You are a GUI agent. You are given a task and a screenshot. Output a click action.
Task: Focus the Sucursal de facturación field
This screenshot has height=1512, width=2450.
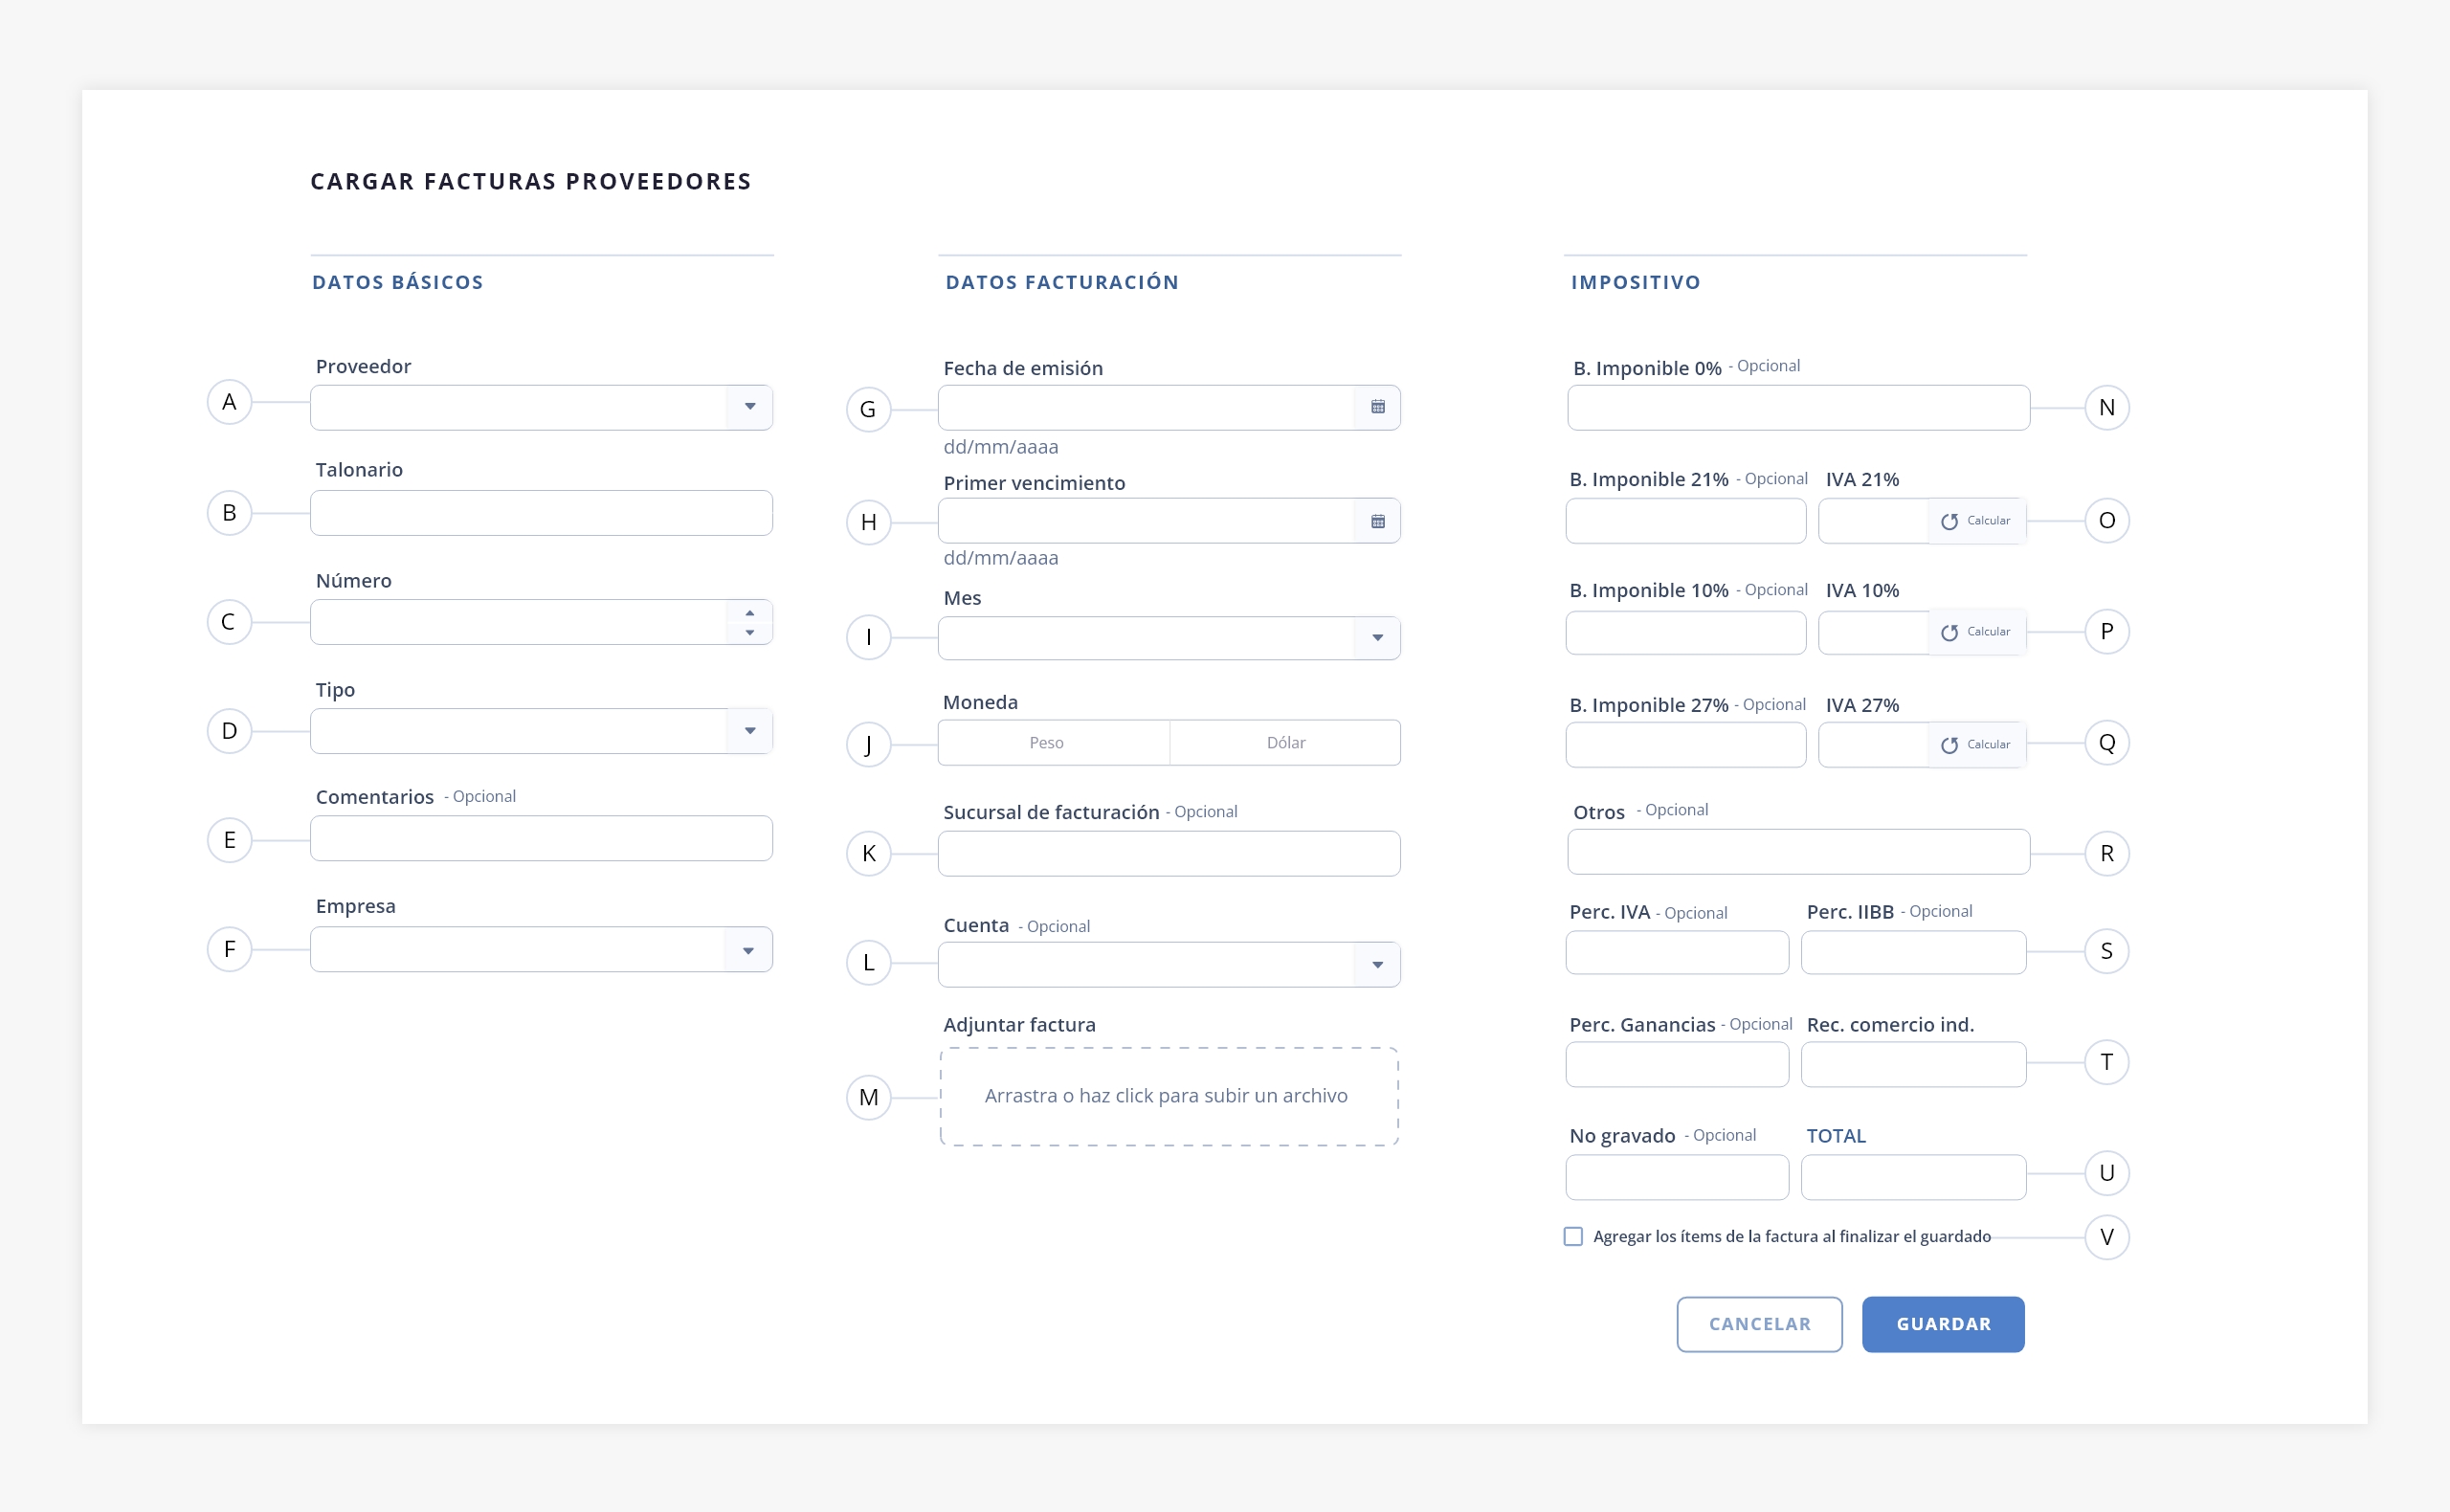pos(1169,854)
